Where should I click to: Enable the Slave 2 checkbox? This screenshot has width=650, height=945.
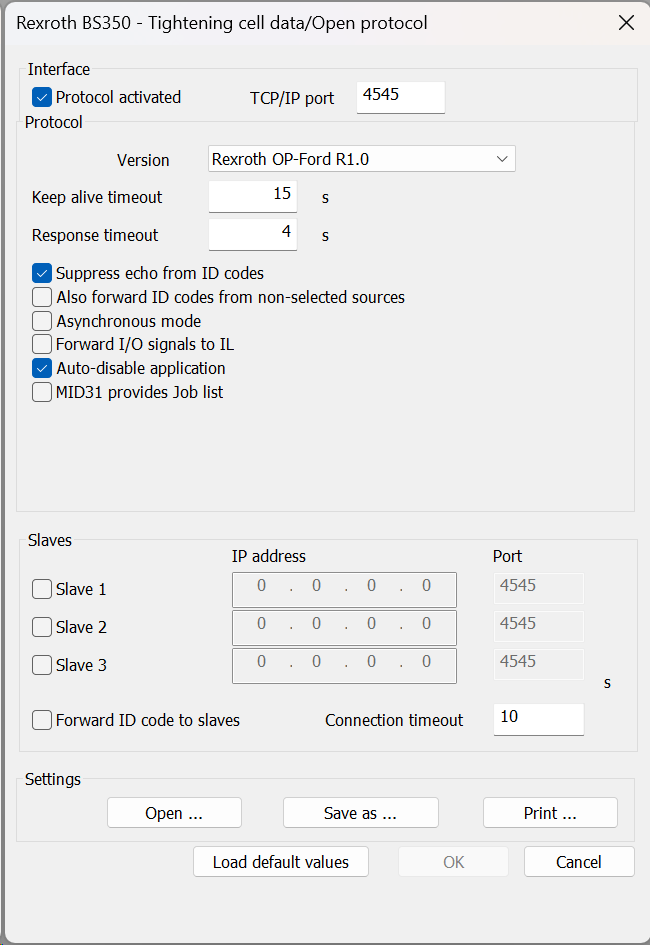(42, 627)
